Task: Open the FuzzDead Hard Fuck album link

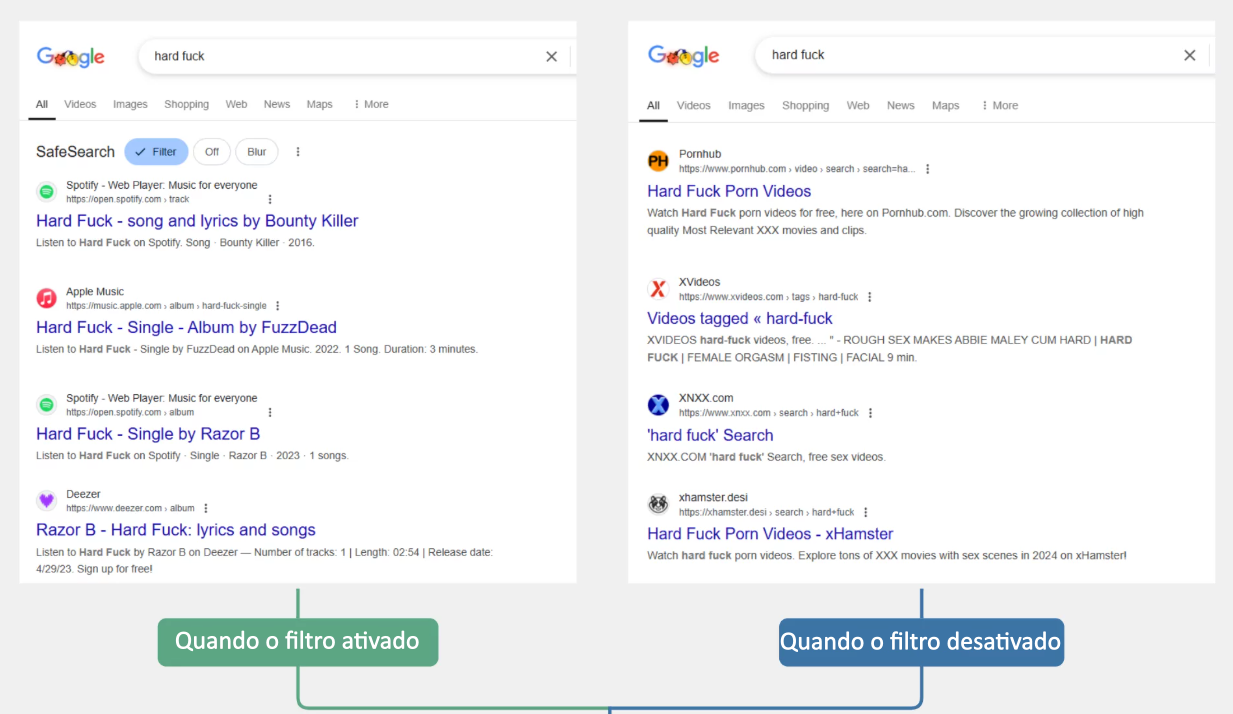Action: [186, 327]
